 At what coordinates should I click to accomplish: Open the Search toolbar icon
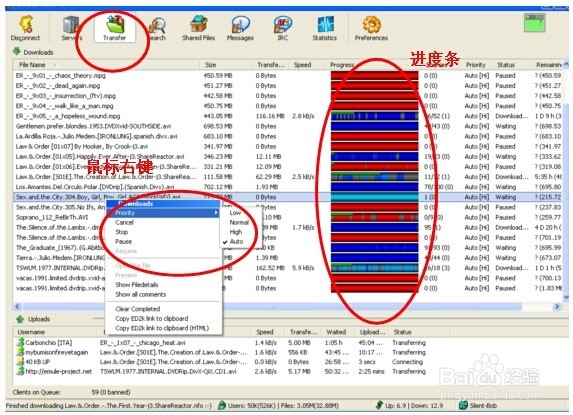(157, 28)
